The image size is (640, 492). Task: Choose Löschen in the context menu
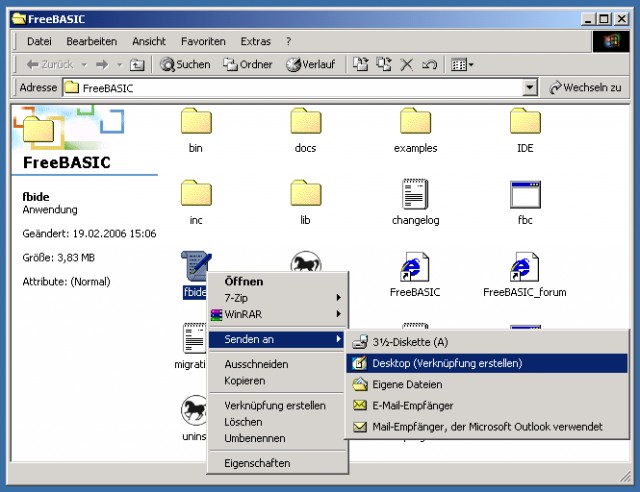[x=278, y=422]
